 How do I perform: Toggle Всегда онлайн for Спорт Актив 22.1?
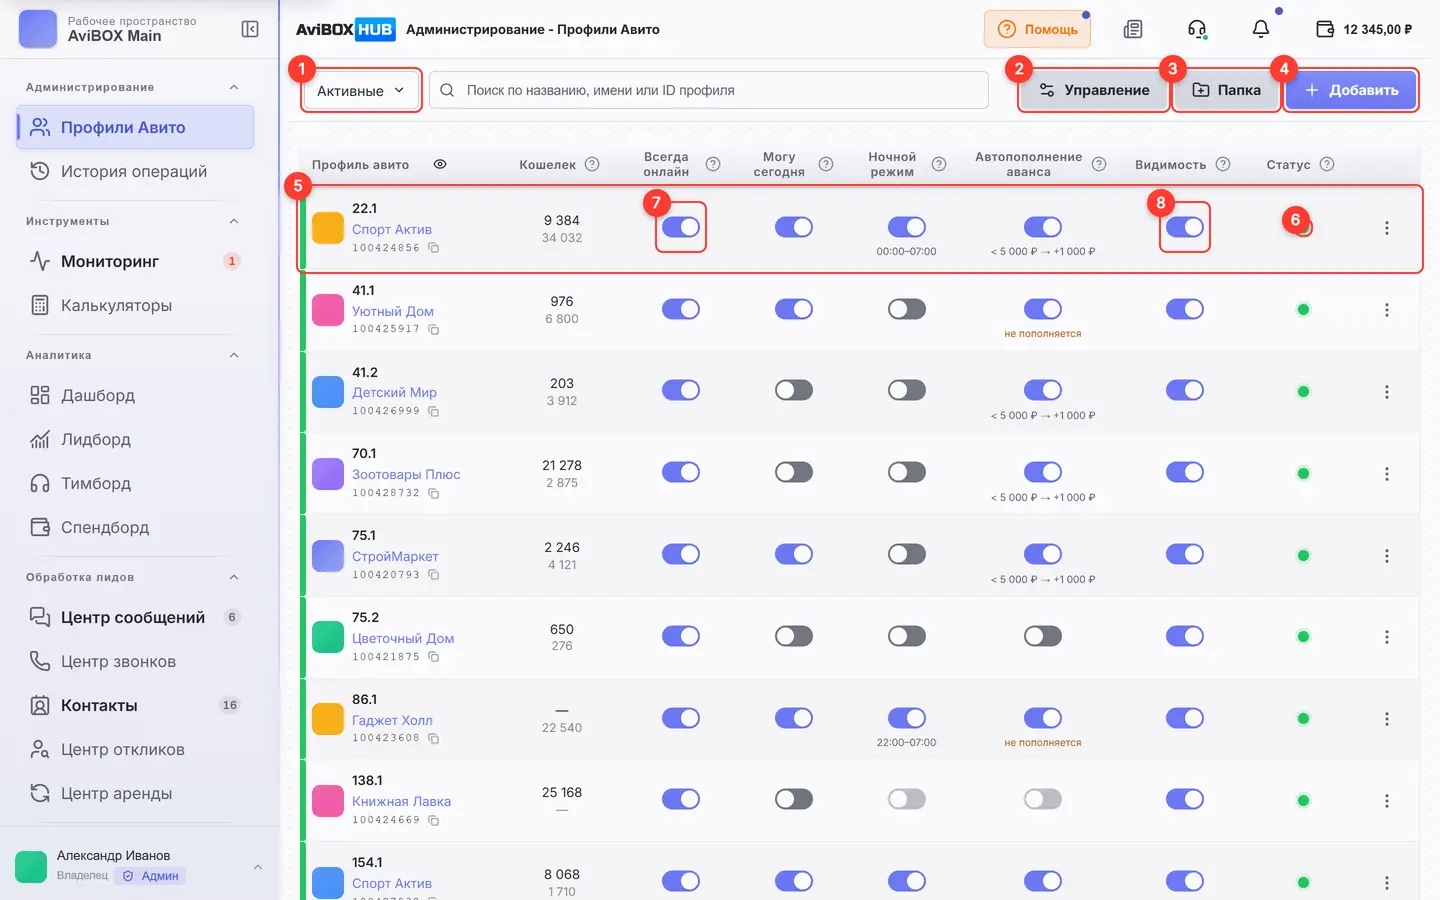[x=681, y=227]
